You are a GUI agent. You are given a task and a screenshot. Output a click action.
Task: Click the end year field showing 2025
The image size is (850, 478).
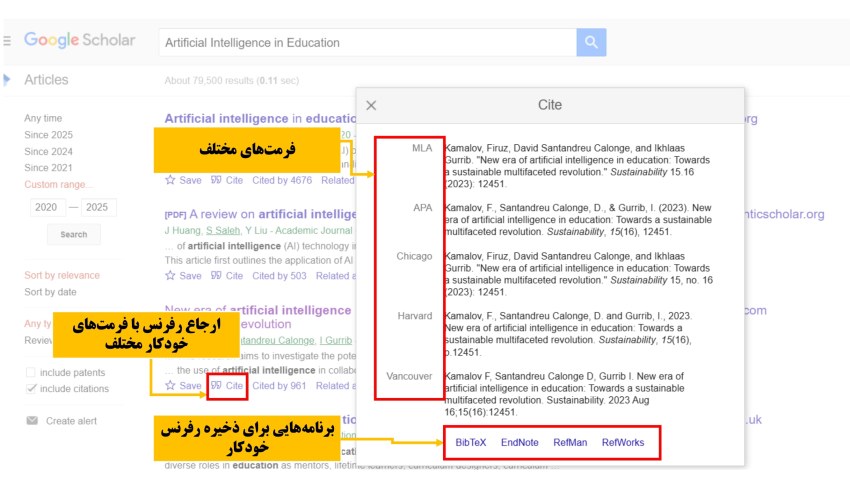(x=98, y=207)
